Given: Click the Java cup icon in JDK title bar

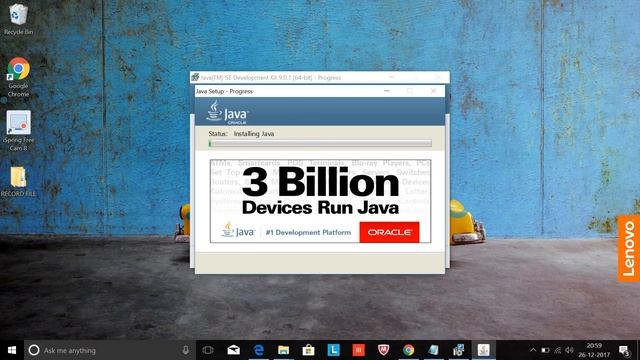Looking at the screenshot, I should tap(195, 77).
